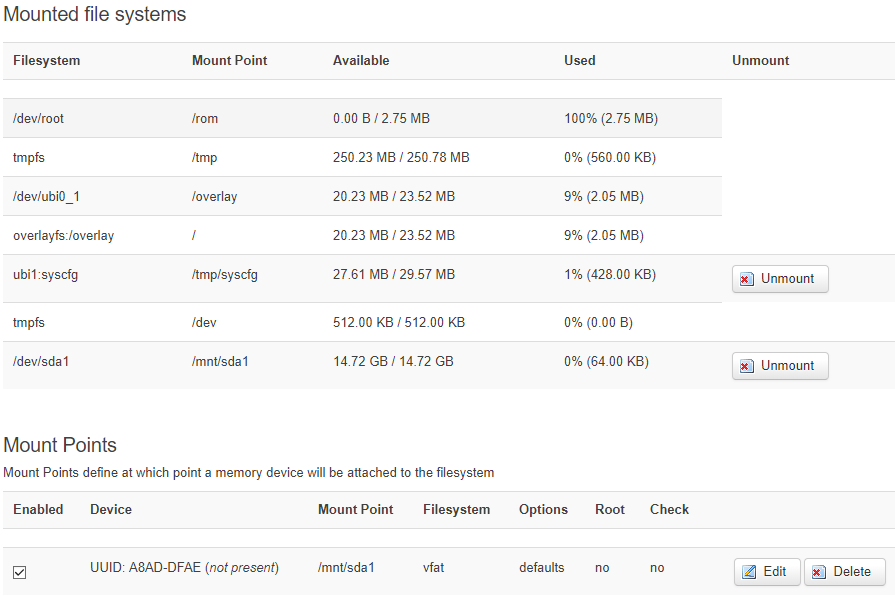
Task: Click the UUID: A8AD-DFAE device text
Action: click(x=146, y=568)
